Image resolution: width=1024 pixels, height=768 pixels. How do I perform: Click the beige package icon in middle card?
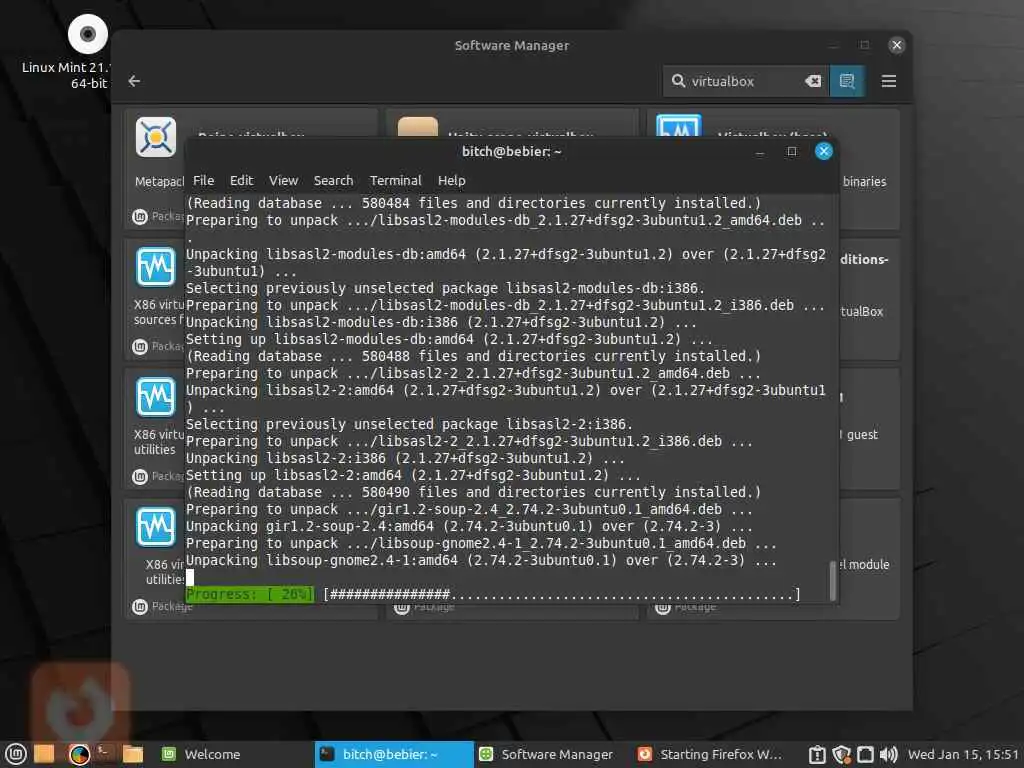(418, 127)
